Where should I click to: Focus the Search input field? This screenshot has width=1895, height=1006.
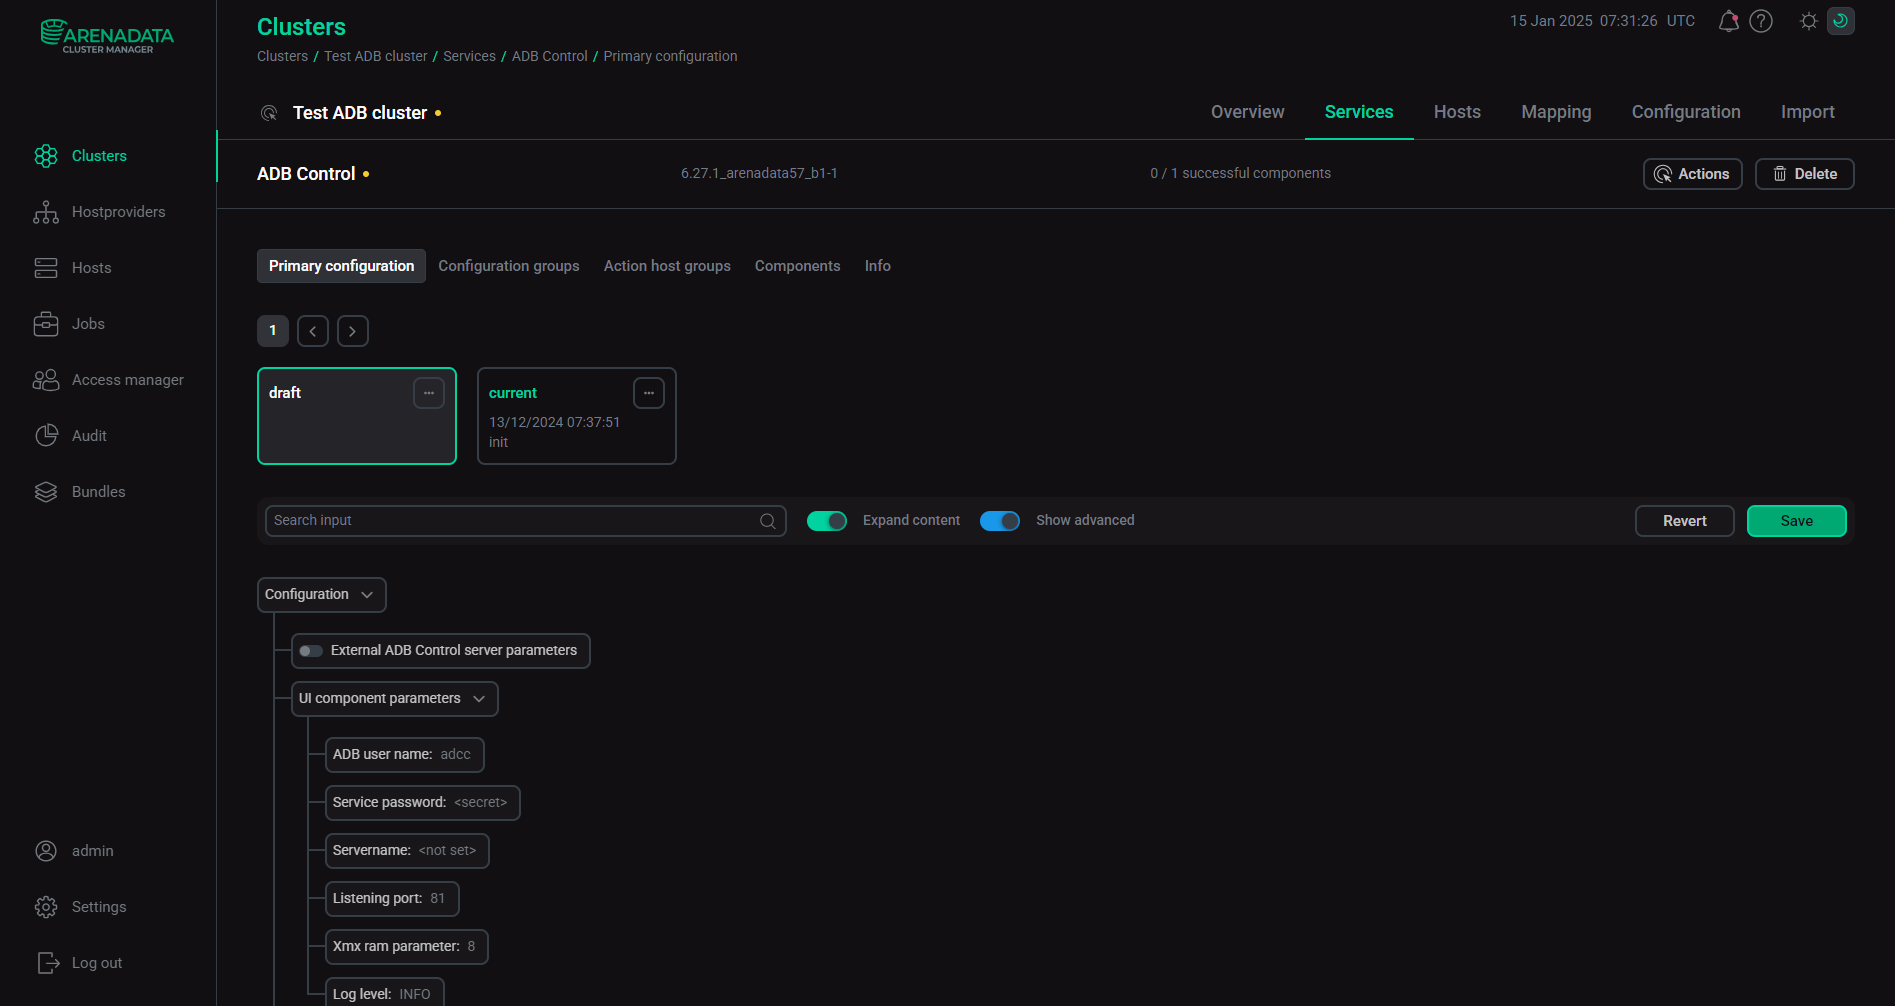point(525,521)
